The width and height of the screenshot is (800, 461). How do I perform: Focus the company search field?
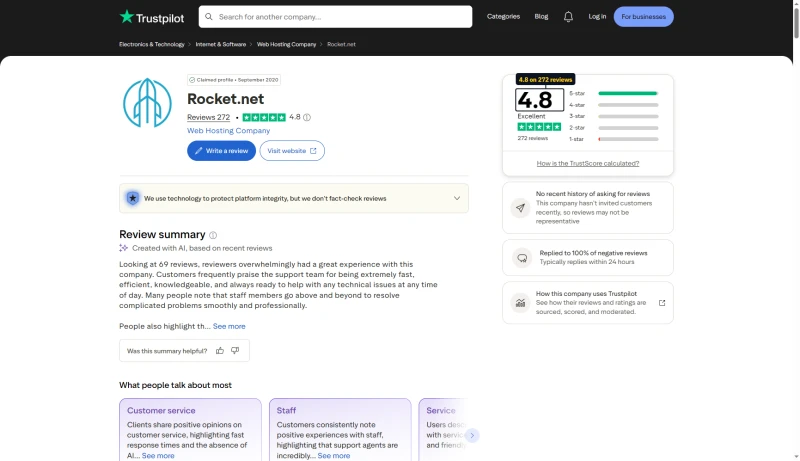(x=335, y=17)
